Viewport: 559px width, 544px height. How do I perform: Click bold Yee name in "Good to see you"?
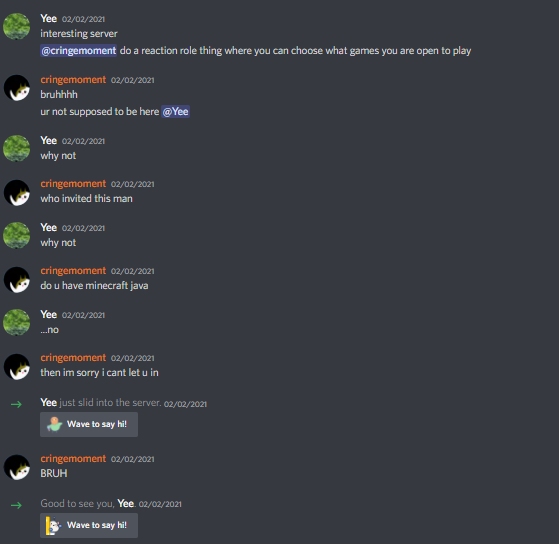tap(125, 503)
